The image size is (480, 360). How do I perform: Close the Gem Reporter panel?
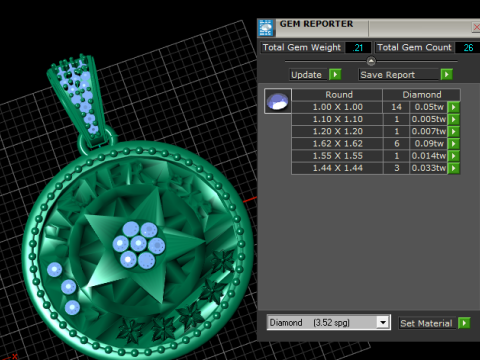[476, 27]
